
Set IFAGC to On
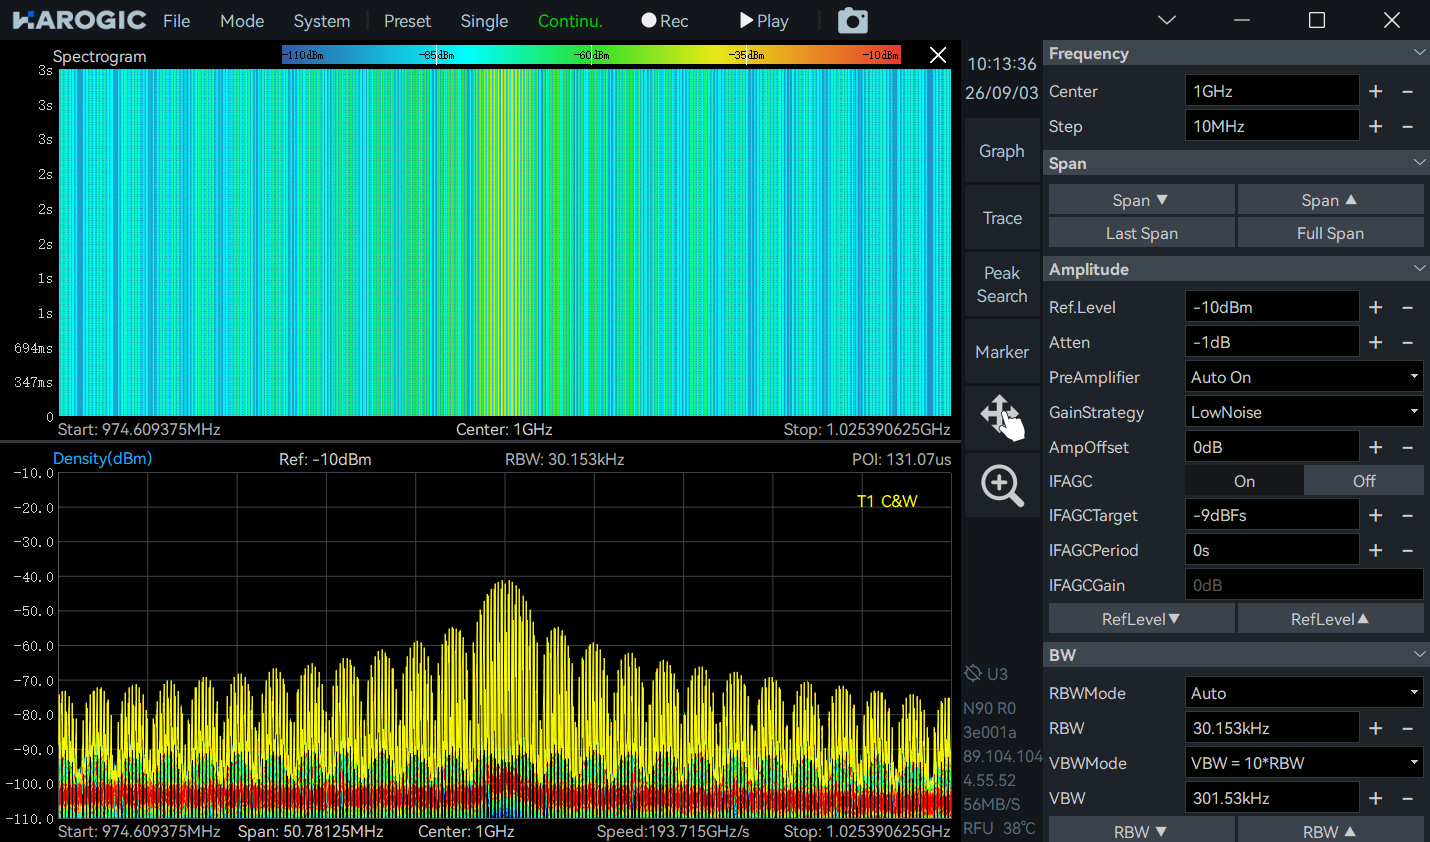[1244, 481]
